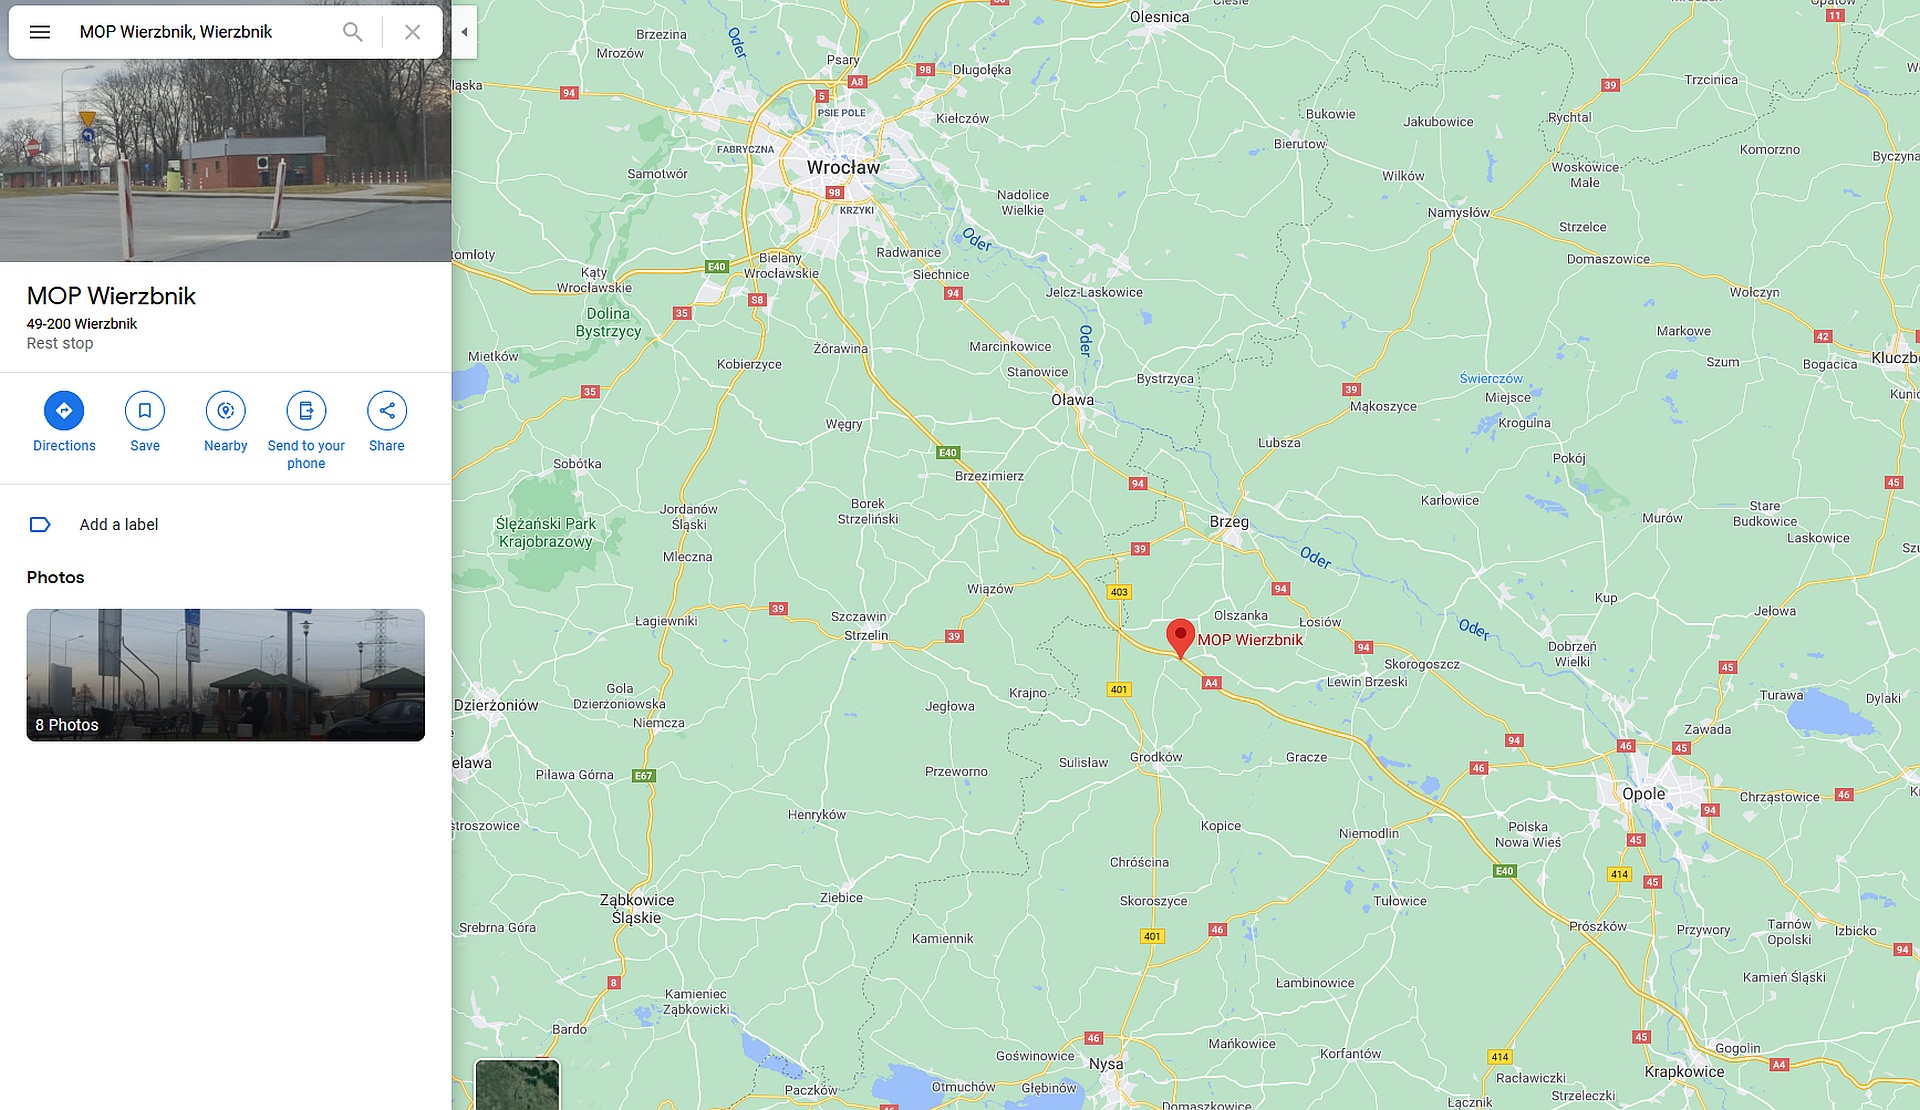
Task: Click the place header street photo
Action: coord(225,160)
